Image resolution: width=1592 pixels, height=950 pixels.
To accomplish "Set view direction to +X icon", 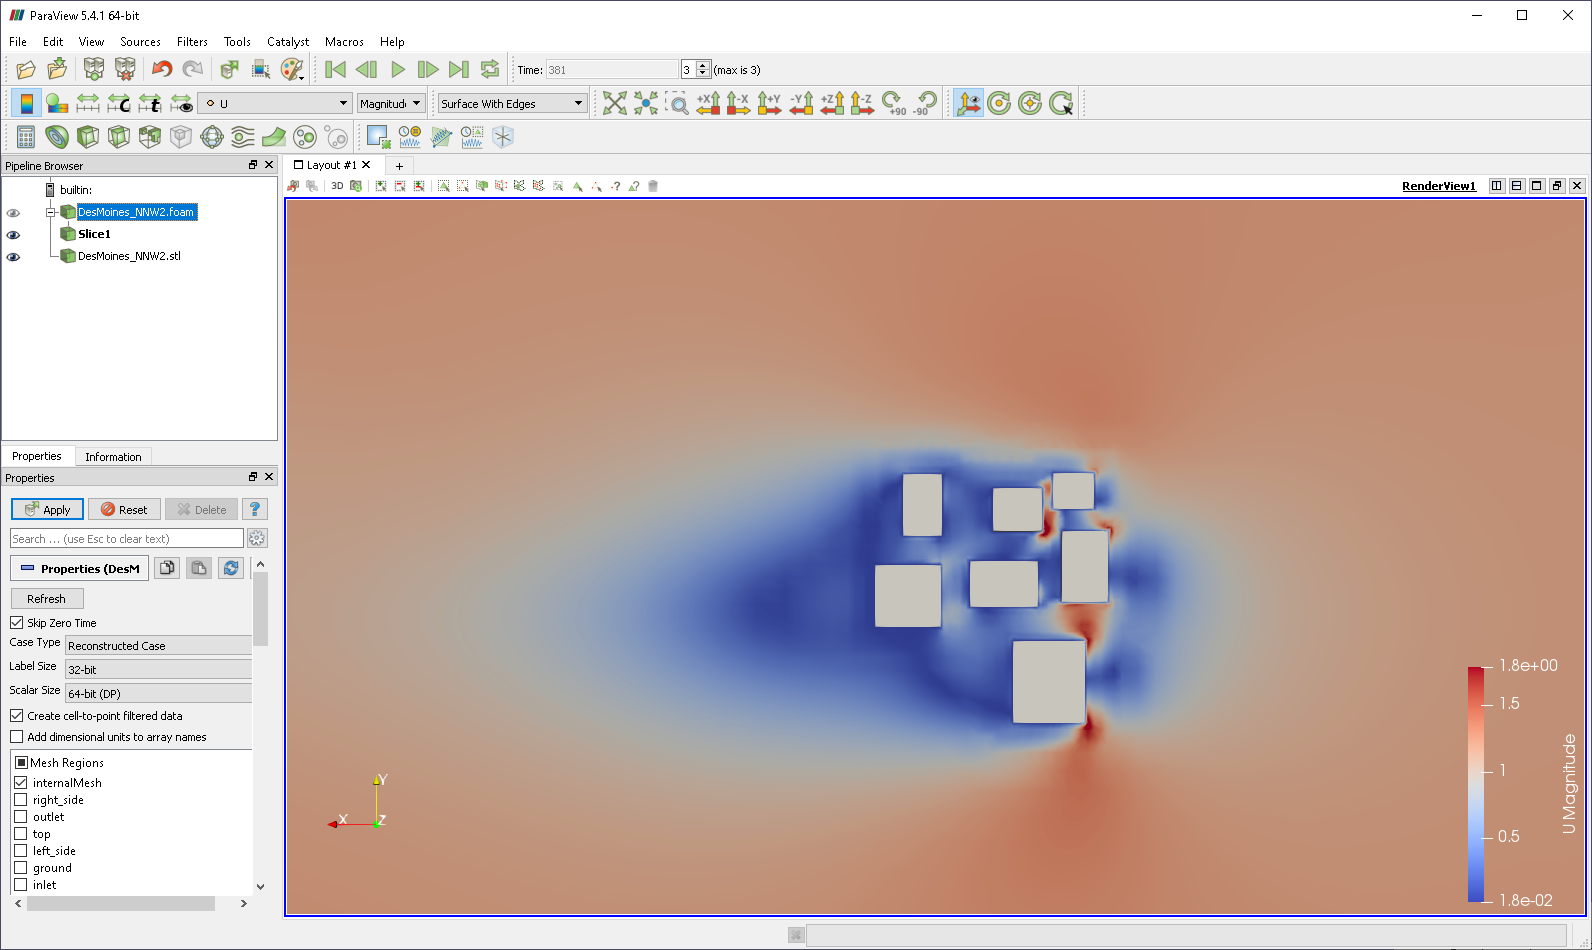I will click(708, 103).
